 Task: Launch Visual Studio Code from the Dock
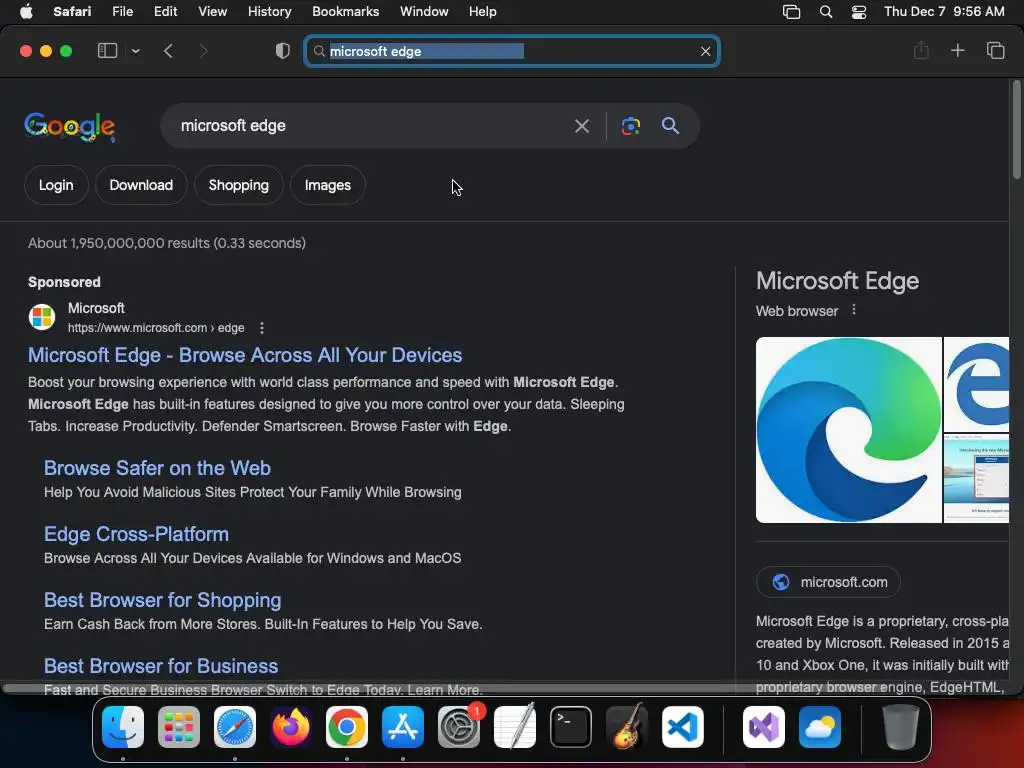point(683,727)
